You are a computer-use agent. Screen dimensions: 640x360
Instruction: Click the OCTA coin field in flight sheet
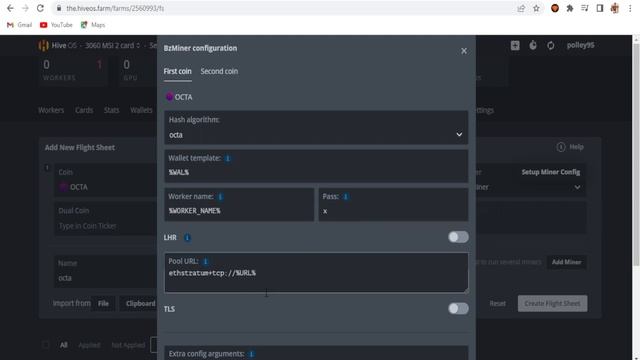pos(106,180)
